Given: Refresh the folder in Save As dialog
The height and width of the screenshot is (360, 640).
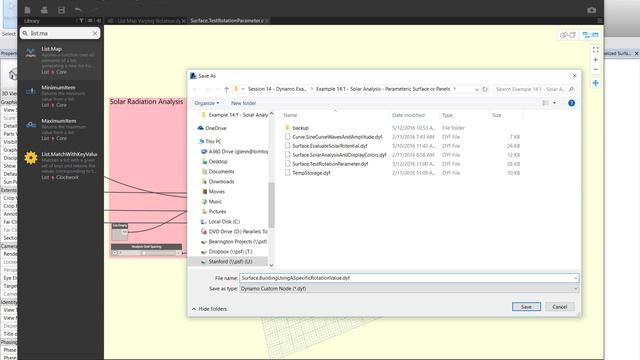Looking at the screenshot, I should click(x=485, y=89).
